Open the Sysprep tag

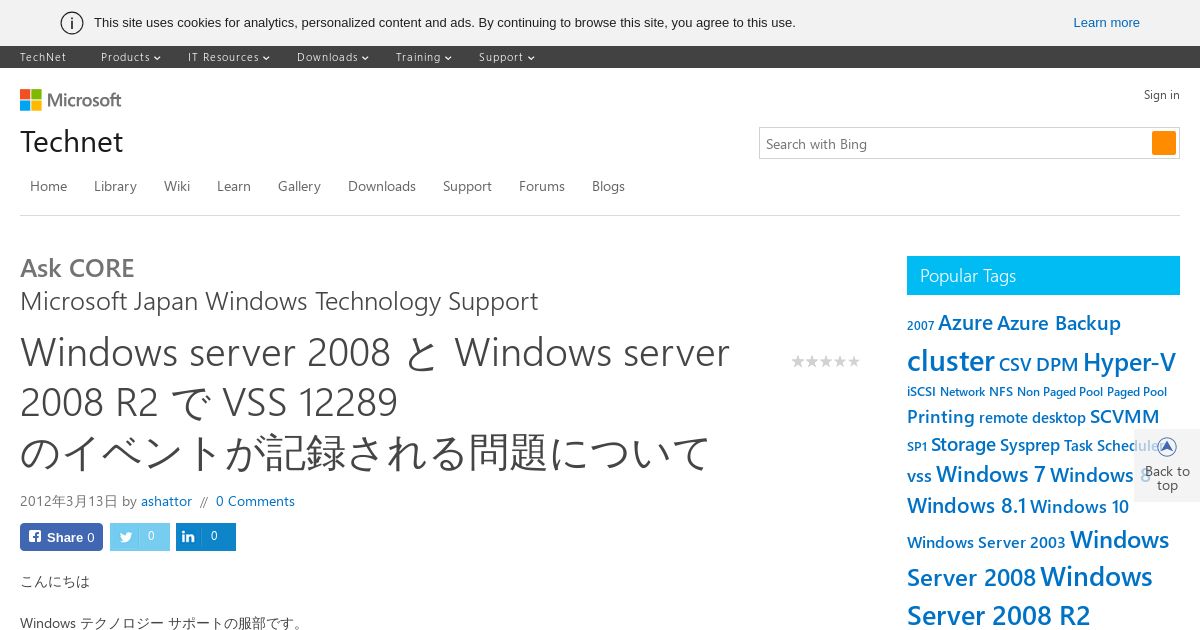point(1029,446)
